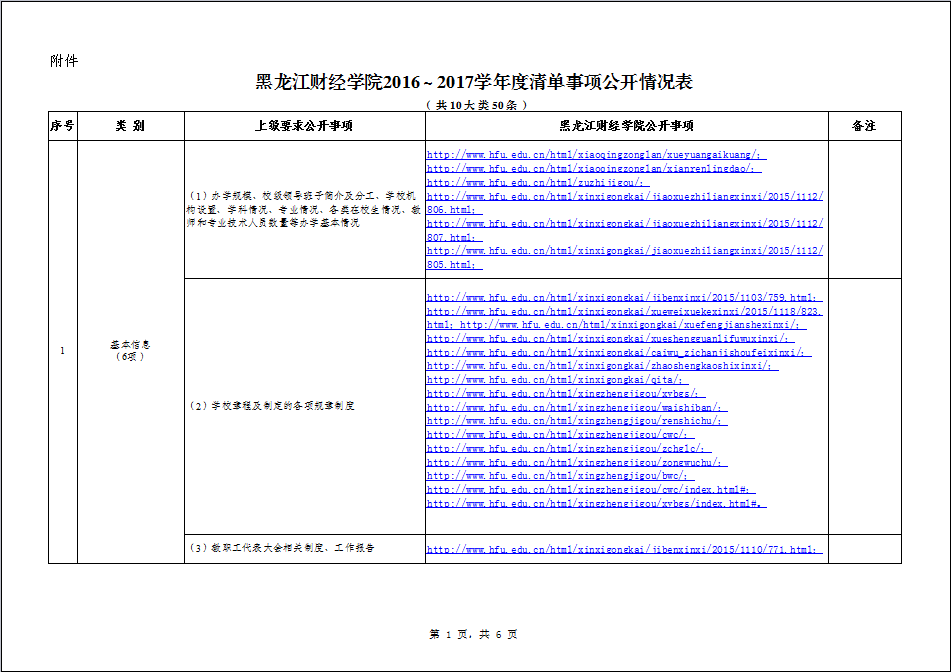Select the 序号 column header cell
The height and width of the screenshot is (672, 951).
coord(62,126)
